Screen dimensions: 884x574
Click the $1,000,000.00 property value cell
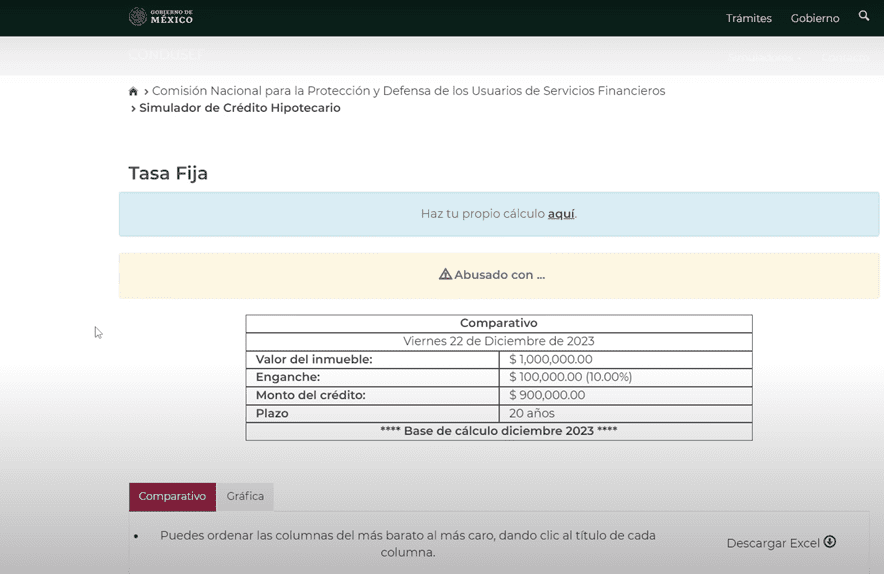point(550,359)
